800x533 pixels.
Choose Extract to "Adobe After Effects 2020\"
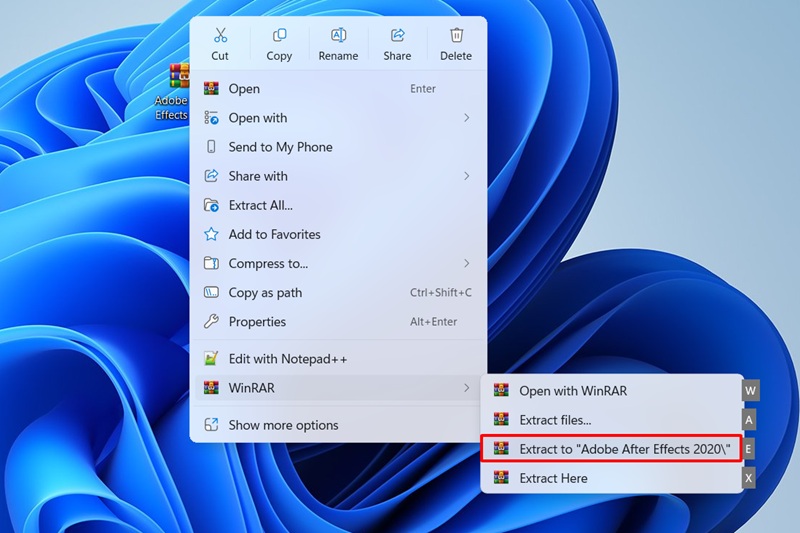click(x=612, y=449)
